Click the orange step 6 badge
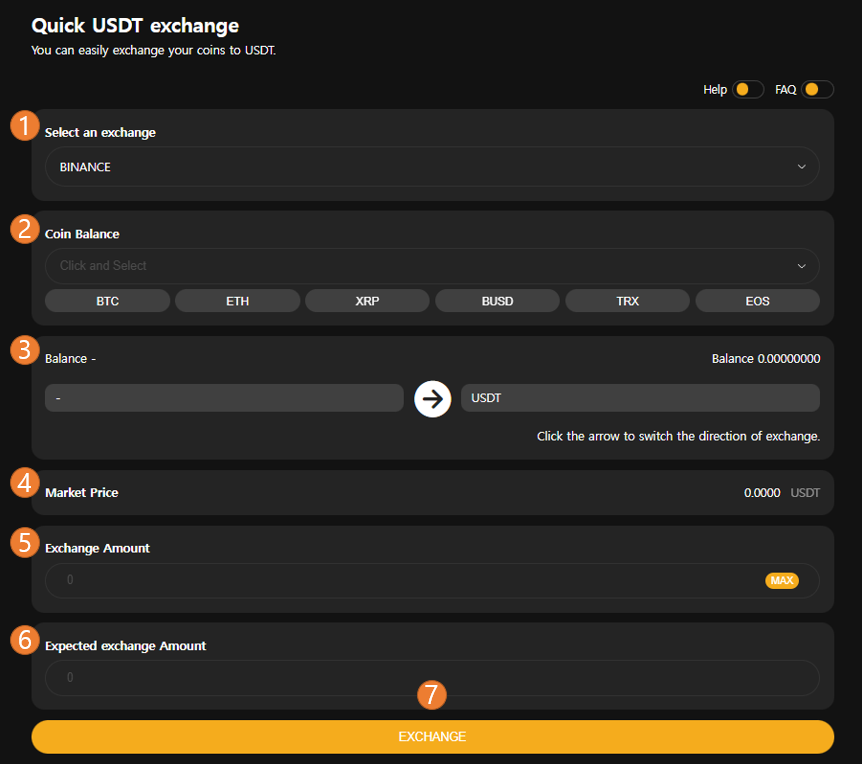 (x=25, y=639)
